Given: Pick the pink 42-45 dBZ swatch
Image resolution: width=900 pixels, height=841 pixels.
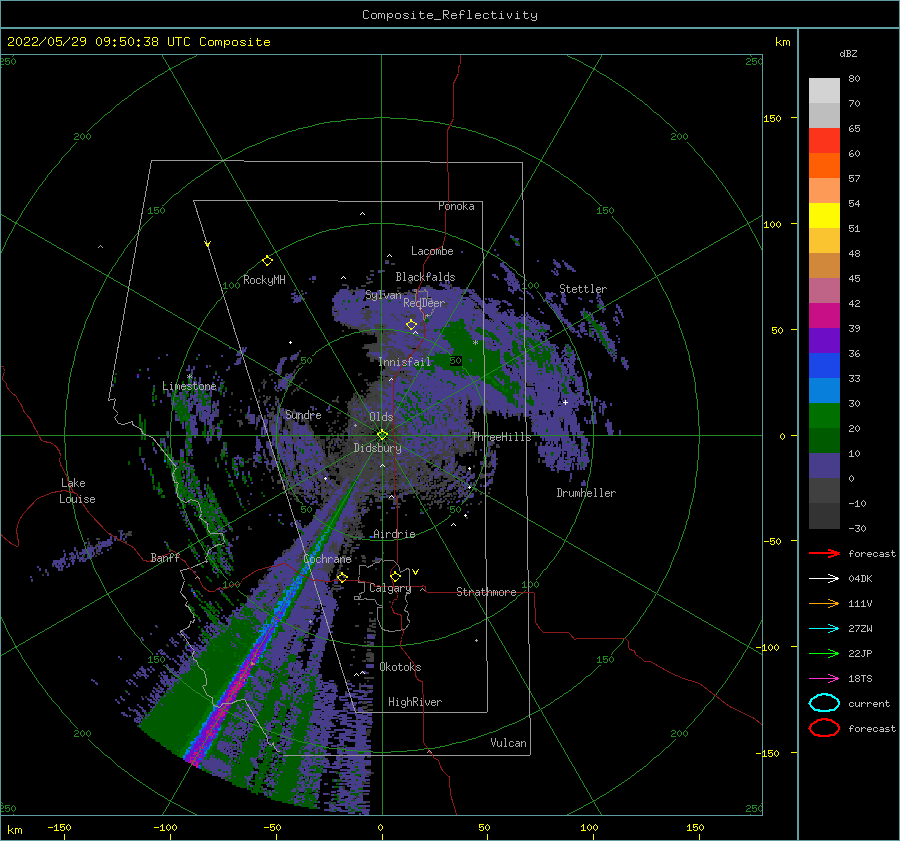Looking at the screenshot, I should [824, 290].
